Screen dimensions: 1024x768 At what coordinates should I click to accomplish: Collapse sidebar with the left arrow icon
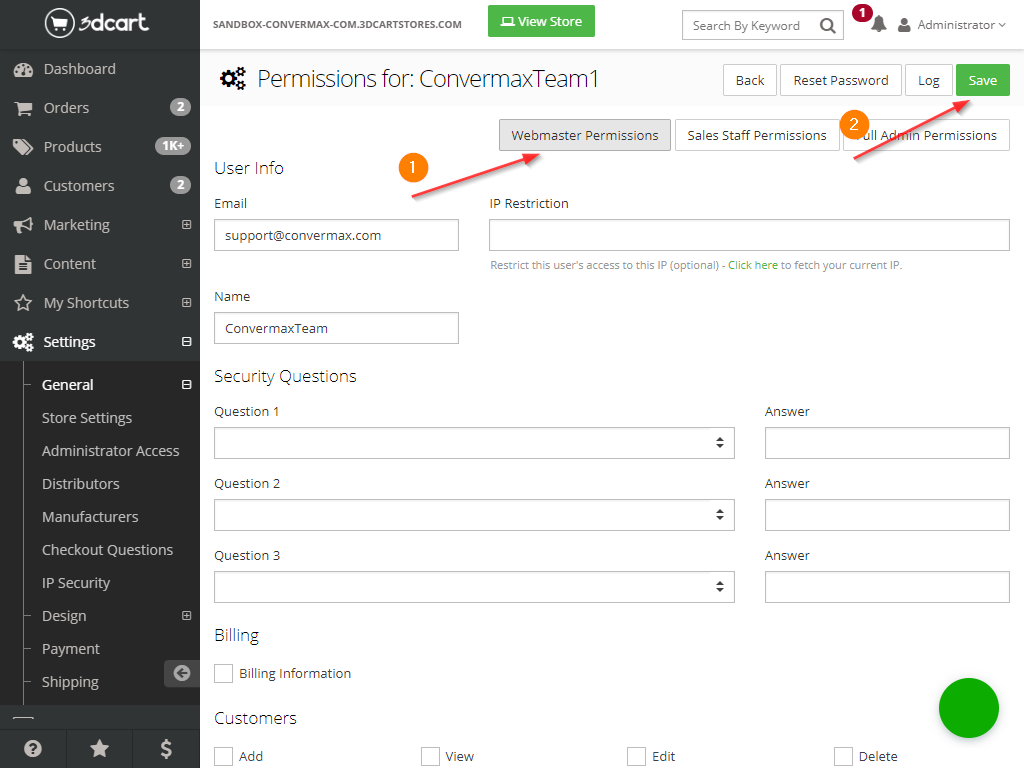point(182,673)
